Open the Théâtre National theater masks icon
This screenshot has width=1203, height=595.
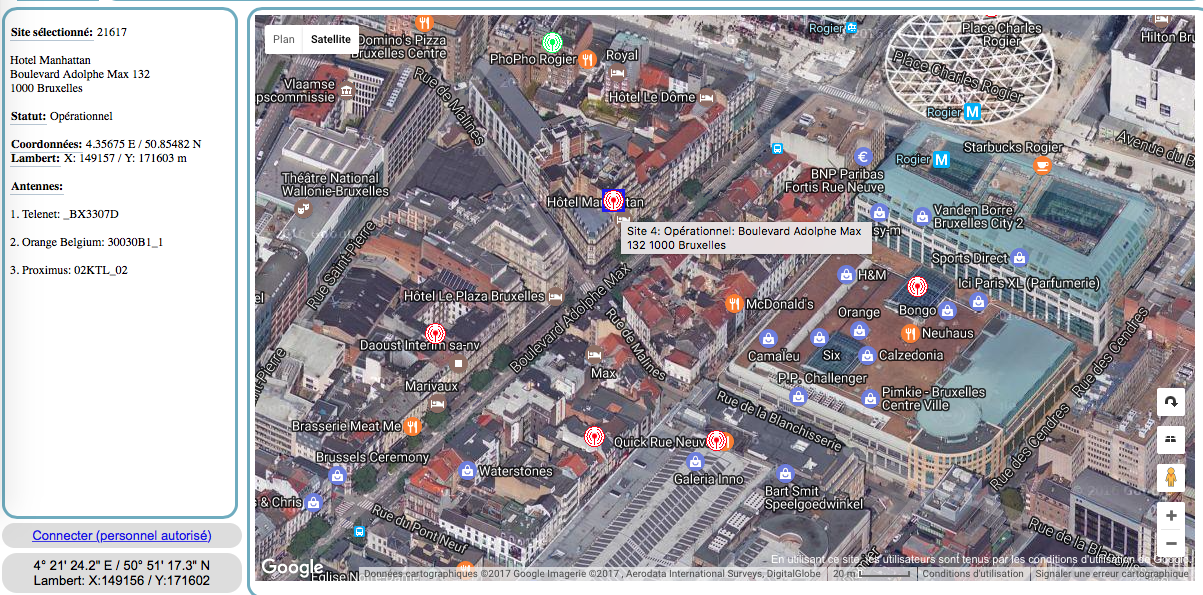tap(305, 209)
